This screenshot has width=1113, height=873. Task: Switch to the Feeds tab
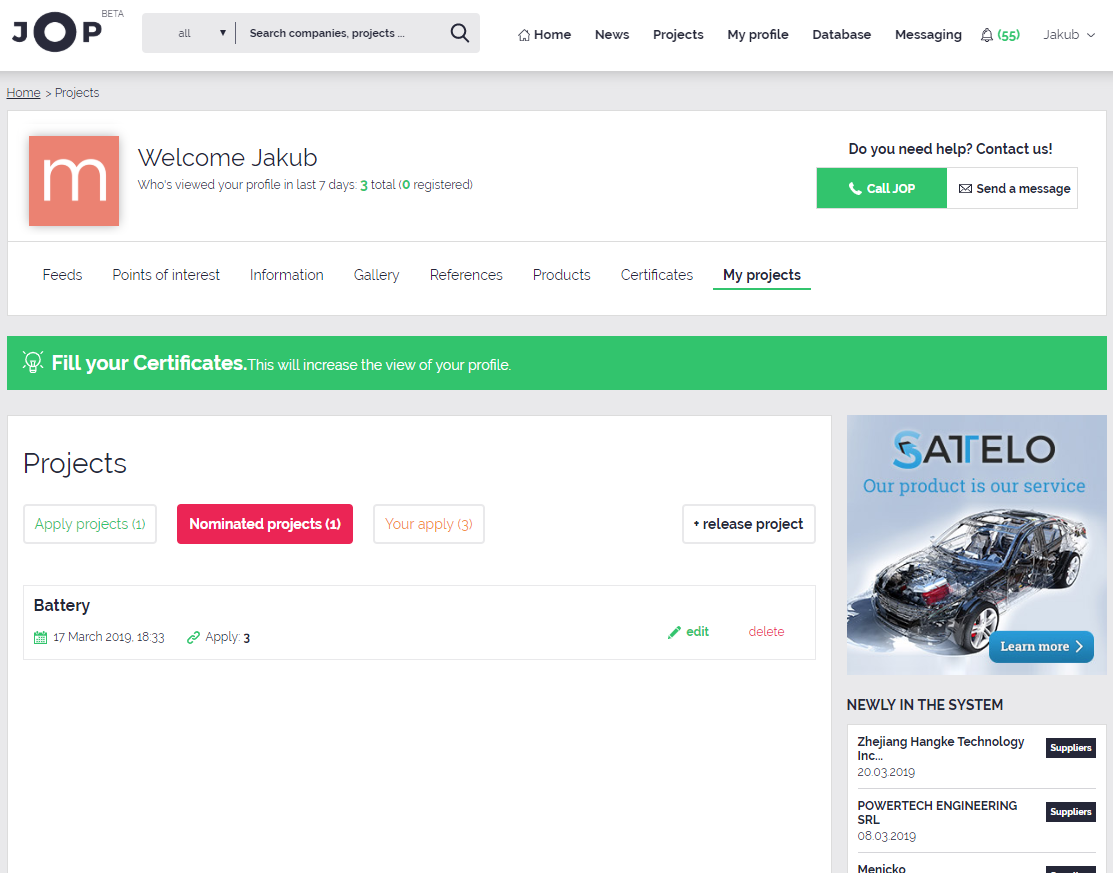click(x=62, y=275)
